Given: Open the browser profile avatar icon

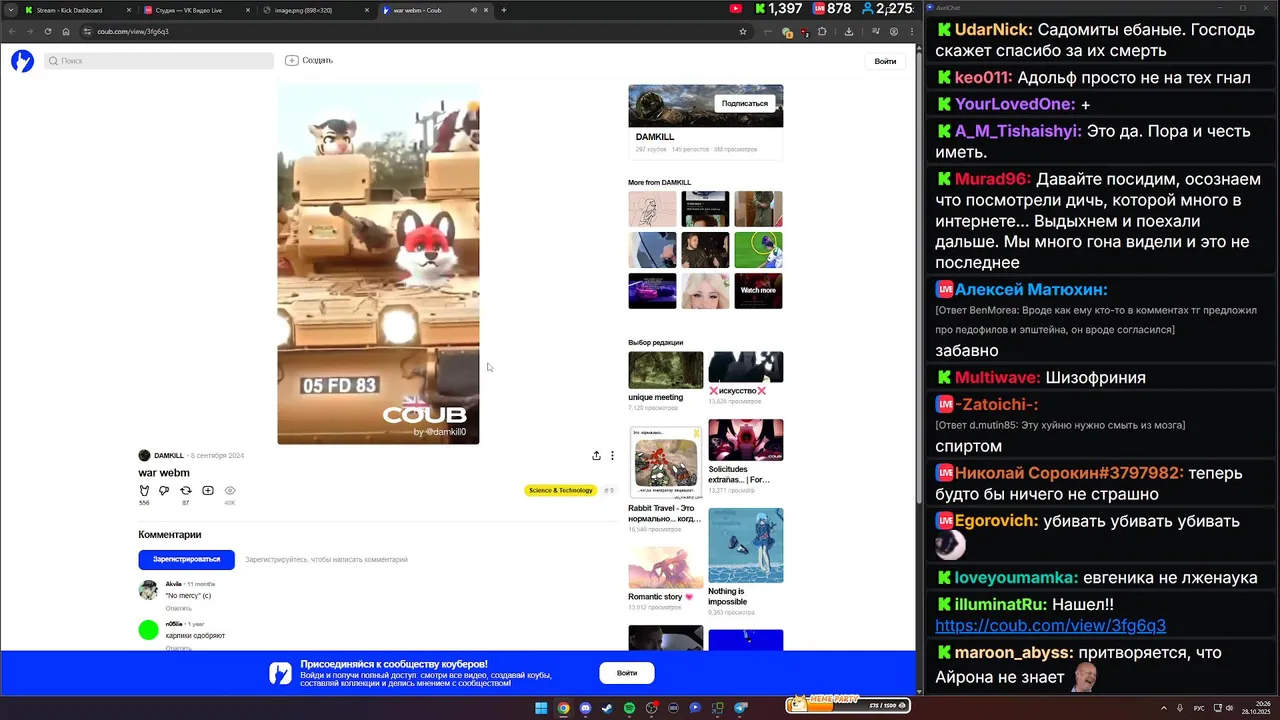Looking at the screenshot, I should point(893,31).
